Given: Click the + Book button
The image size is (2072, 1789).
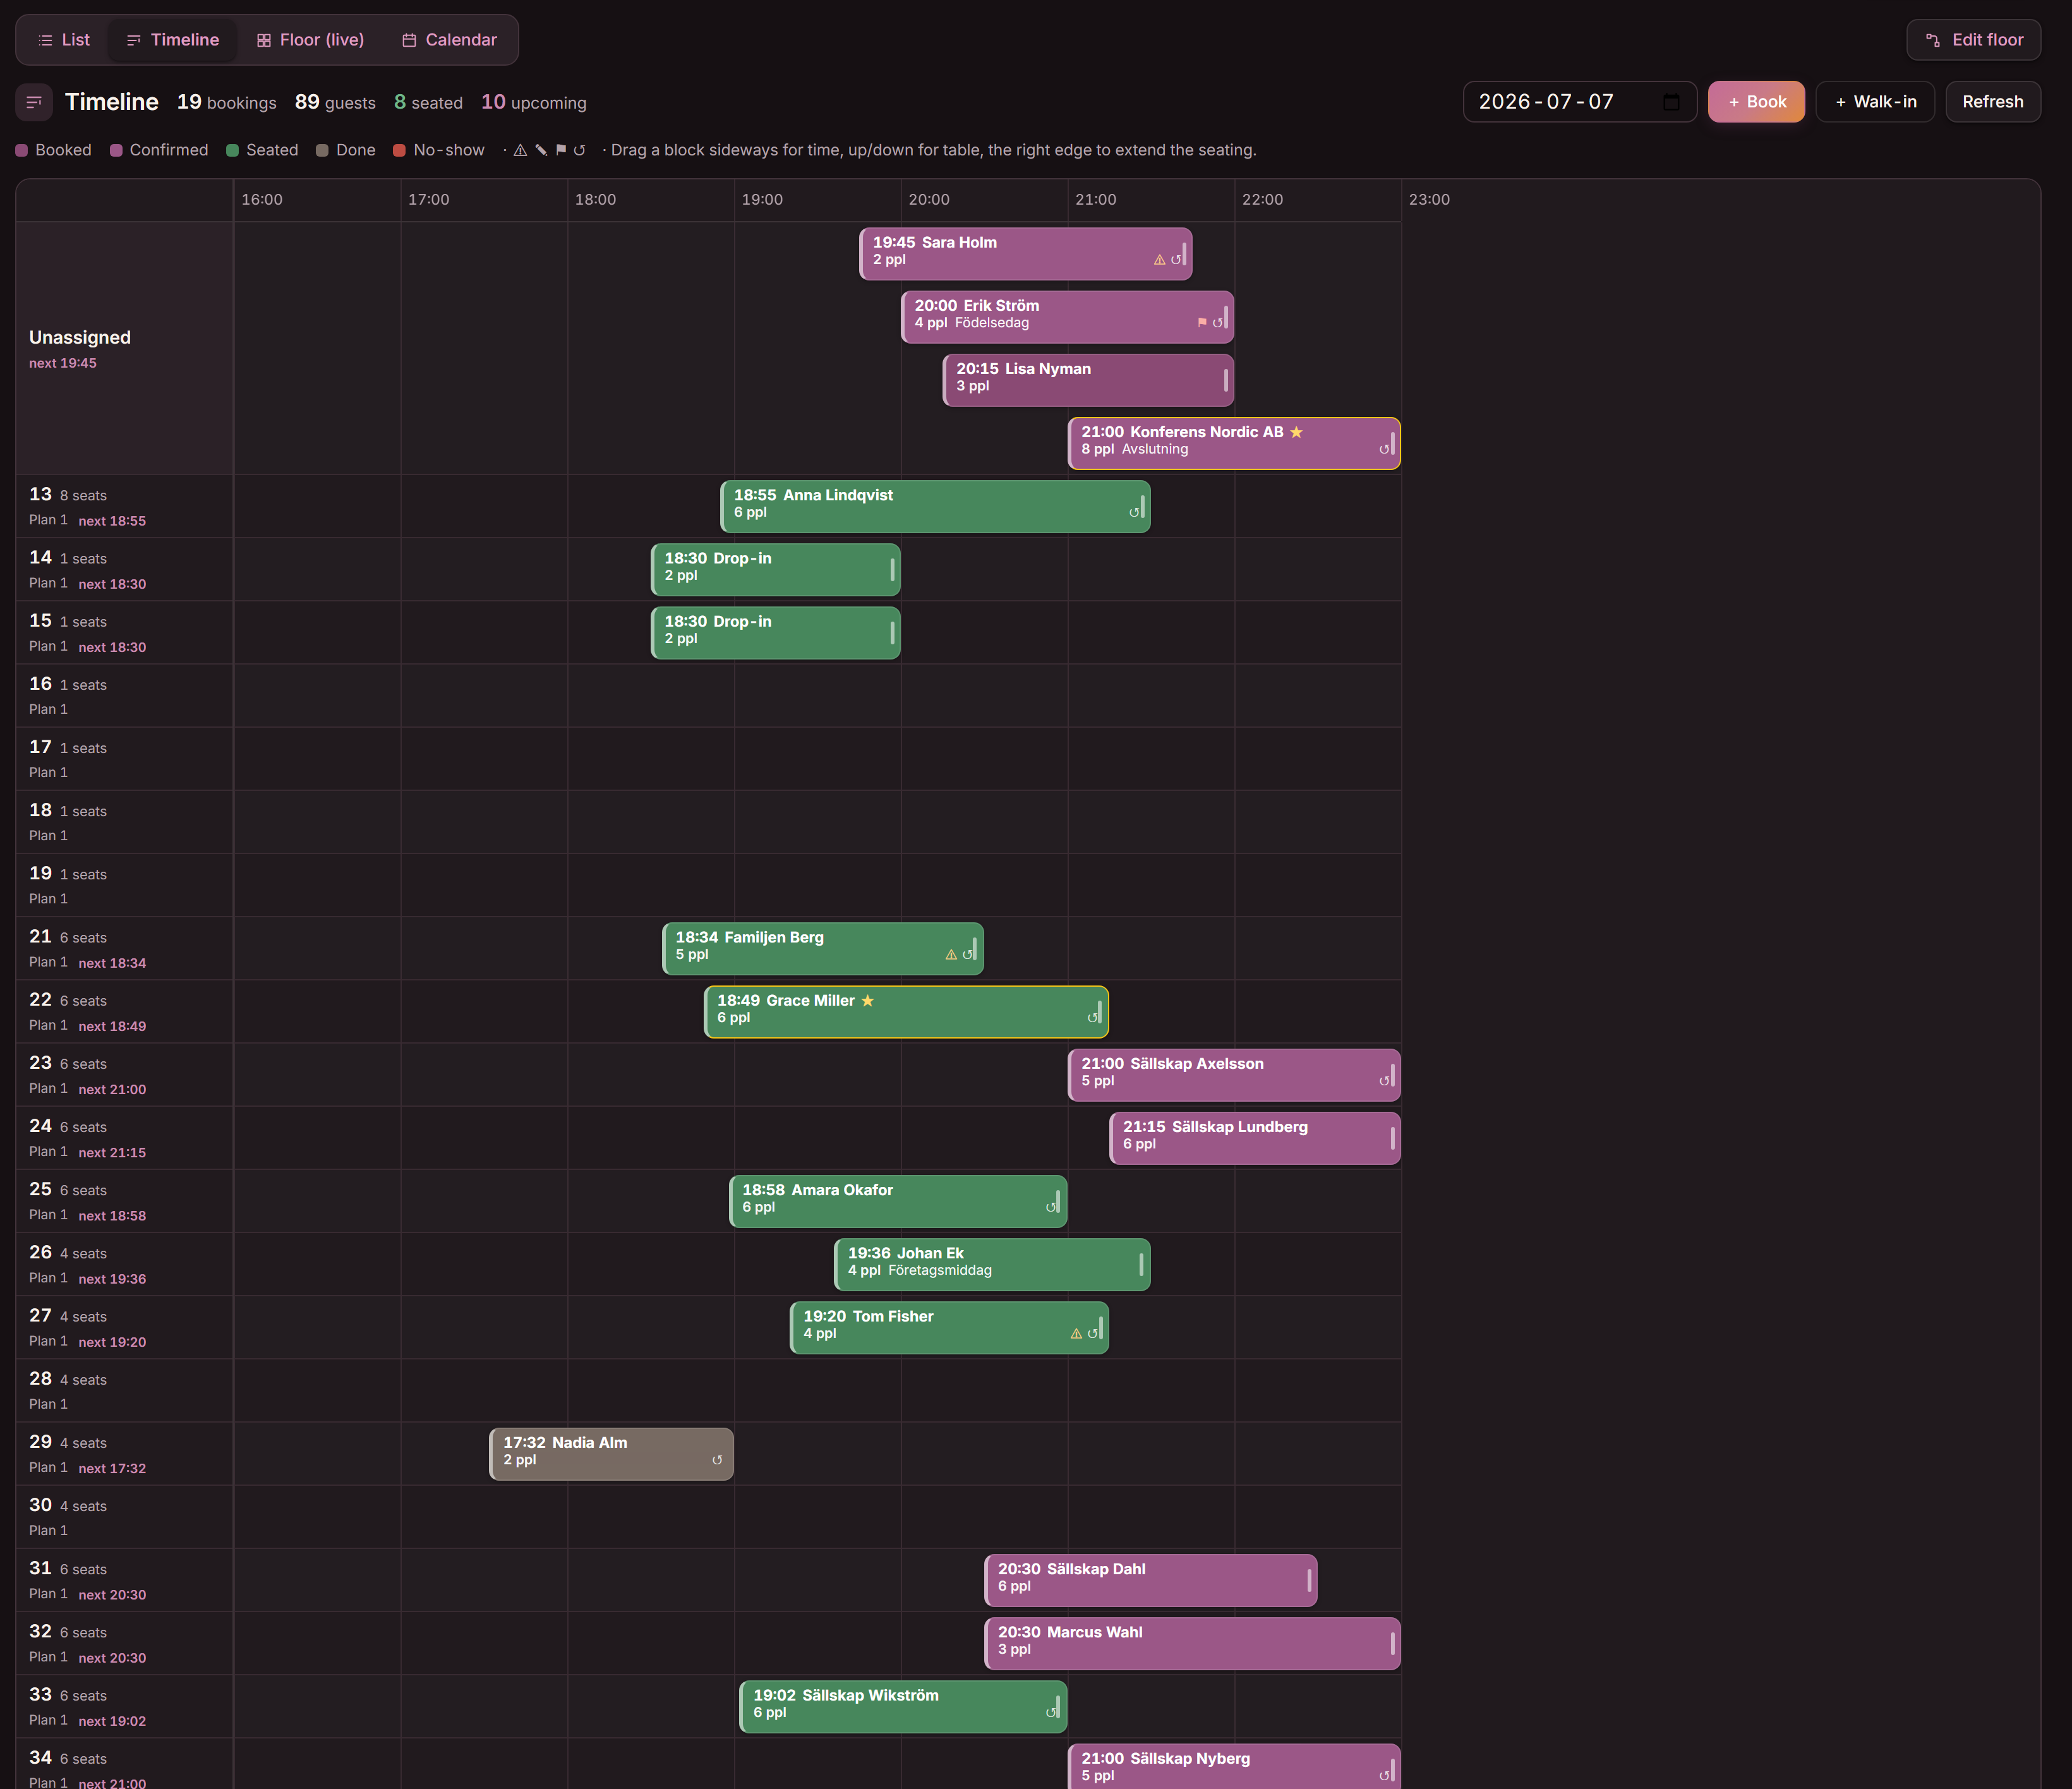Looking at the screenshot, I should click(x=1756, y=102).
